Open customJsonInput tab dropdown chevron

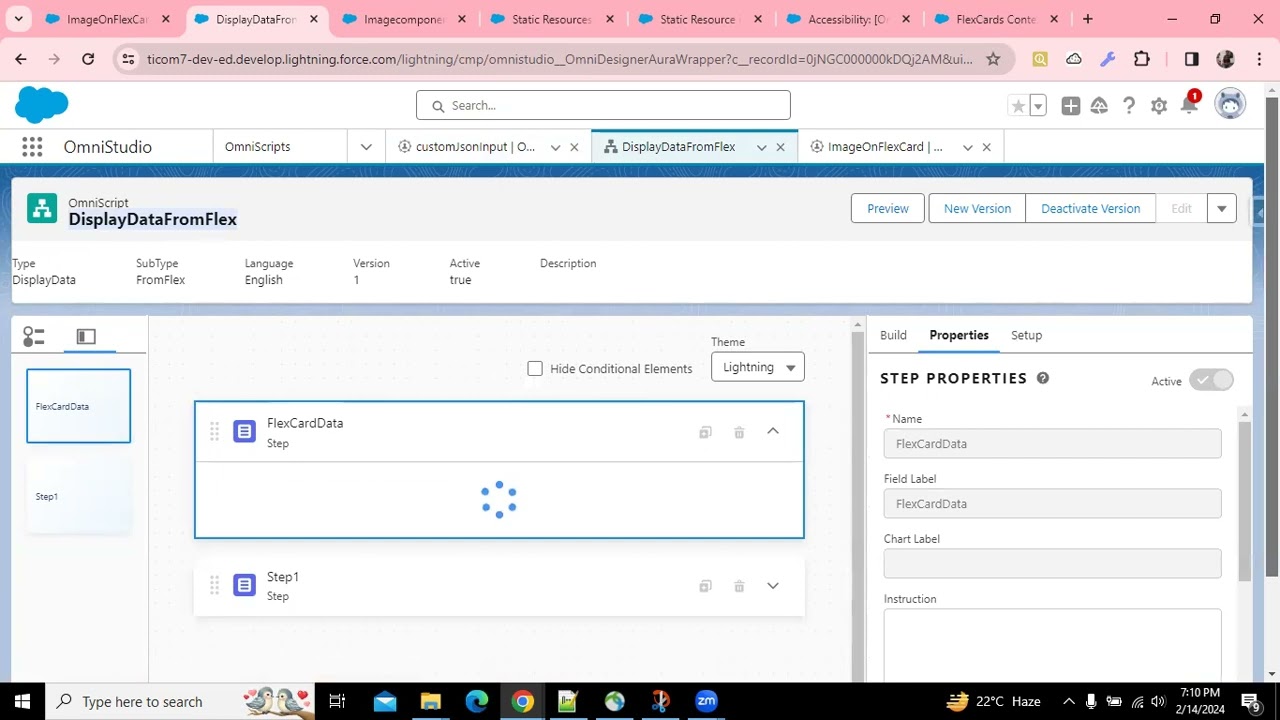tap(555, 147)
